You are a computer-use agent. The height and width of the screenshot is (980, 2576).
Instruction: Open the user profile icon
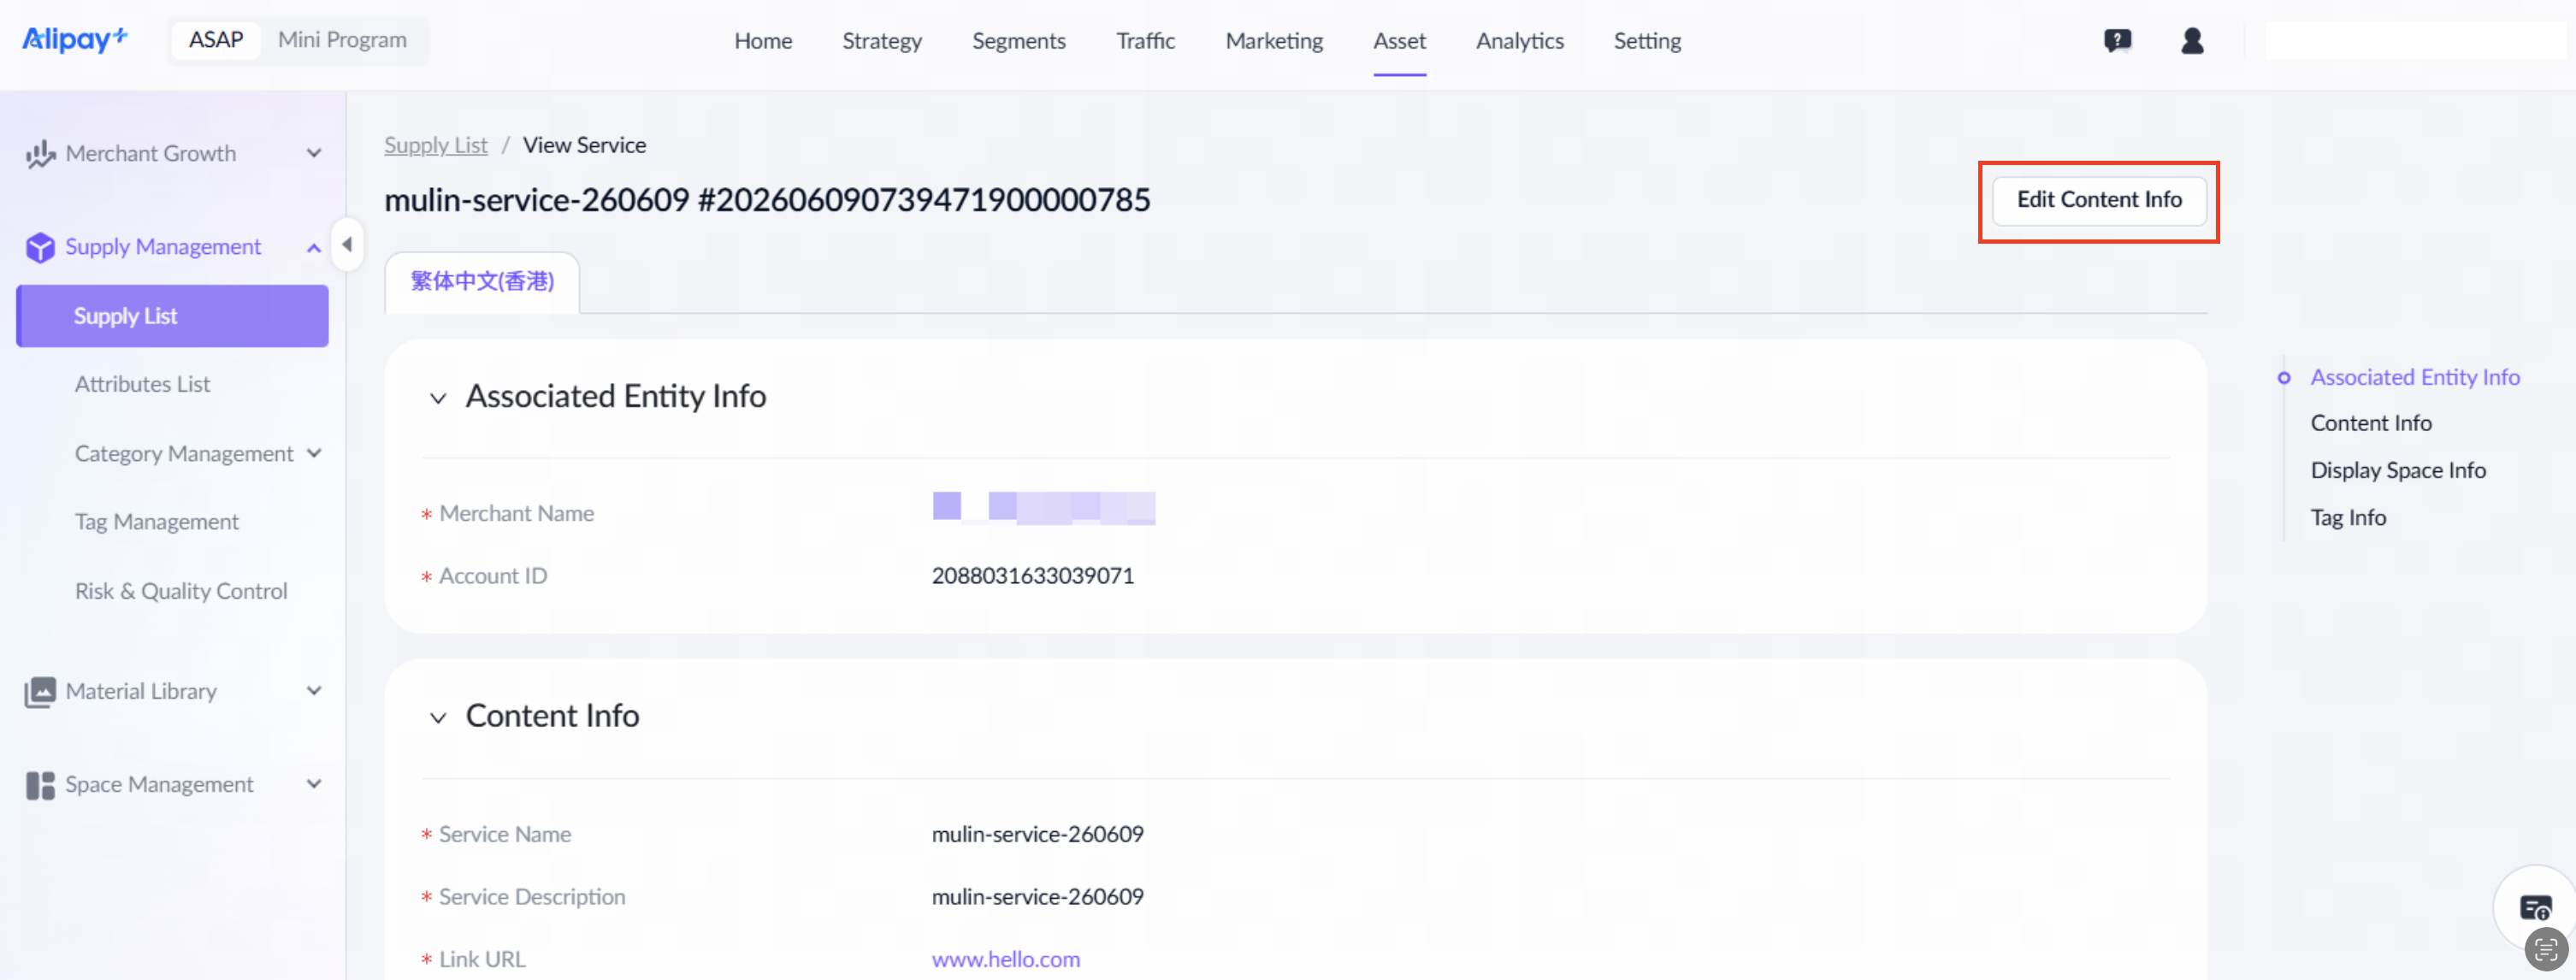click(2192, 41)
